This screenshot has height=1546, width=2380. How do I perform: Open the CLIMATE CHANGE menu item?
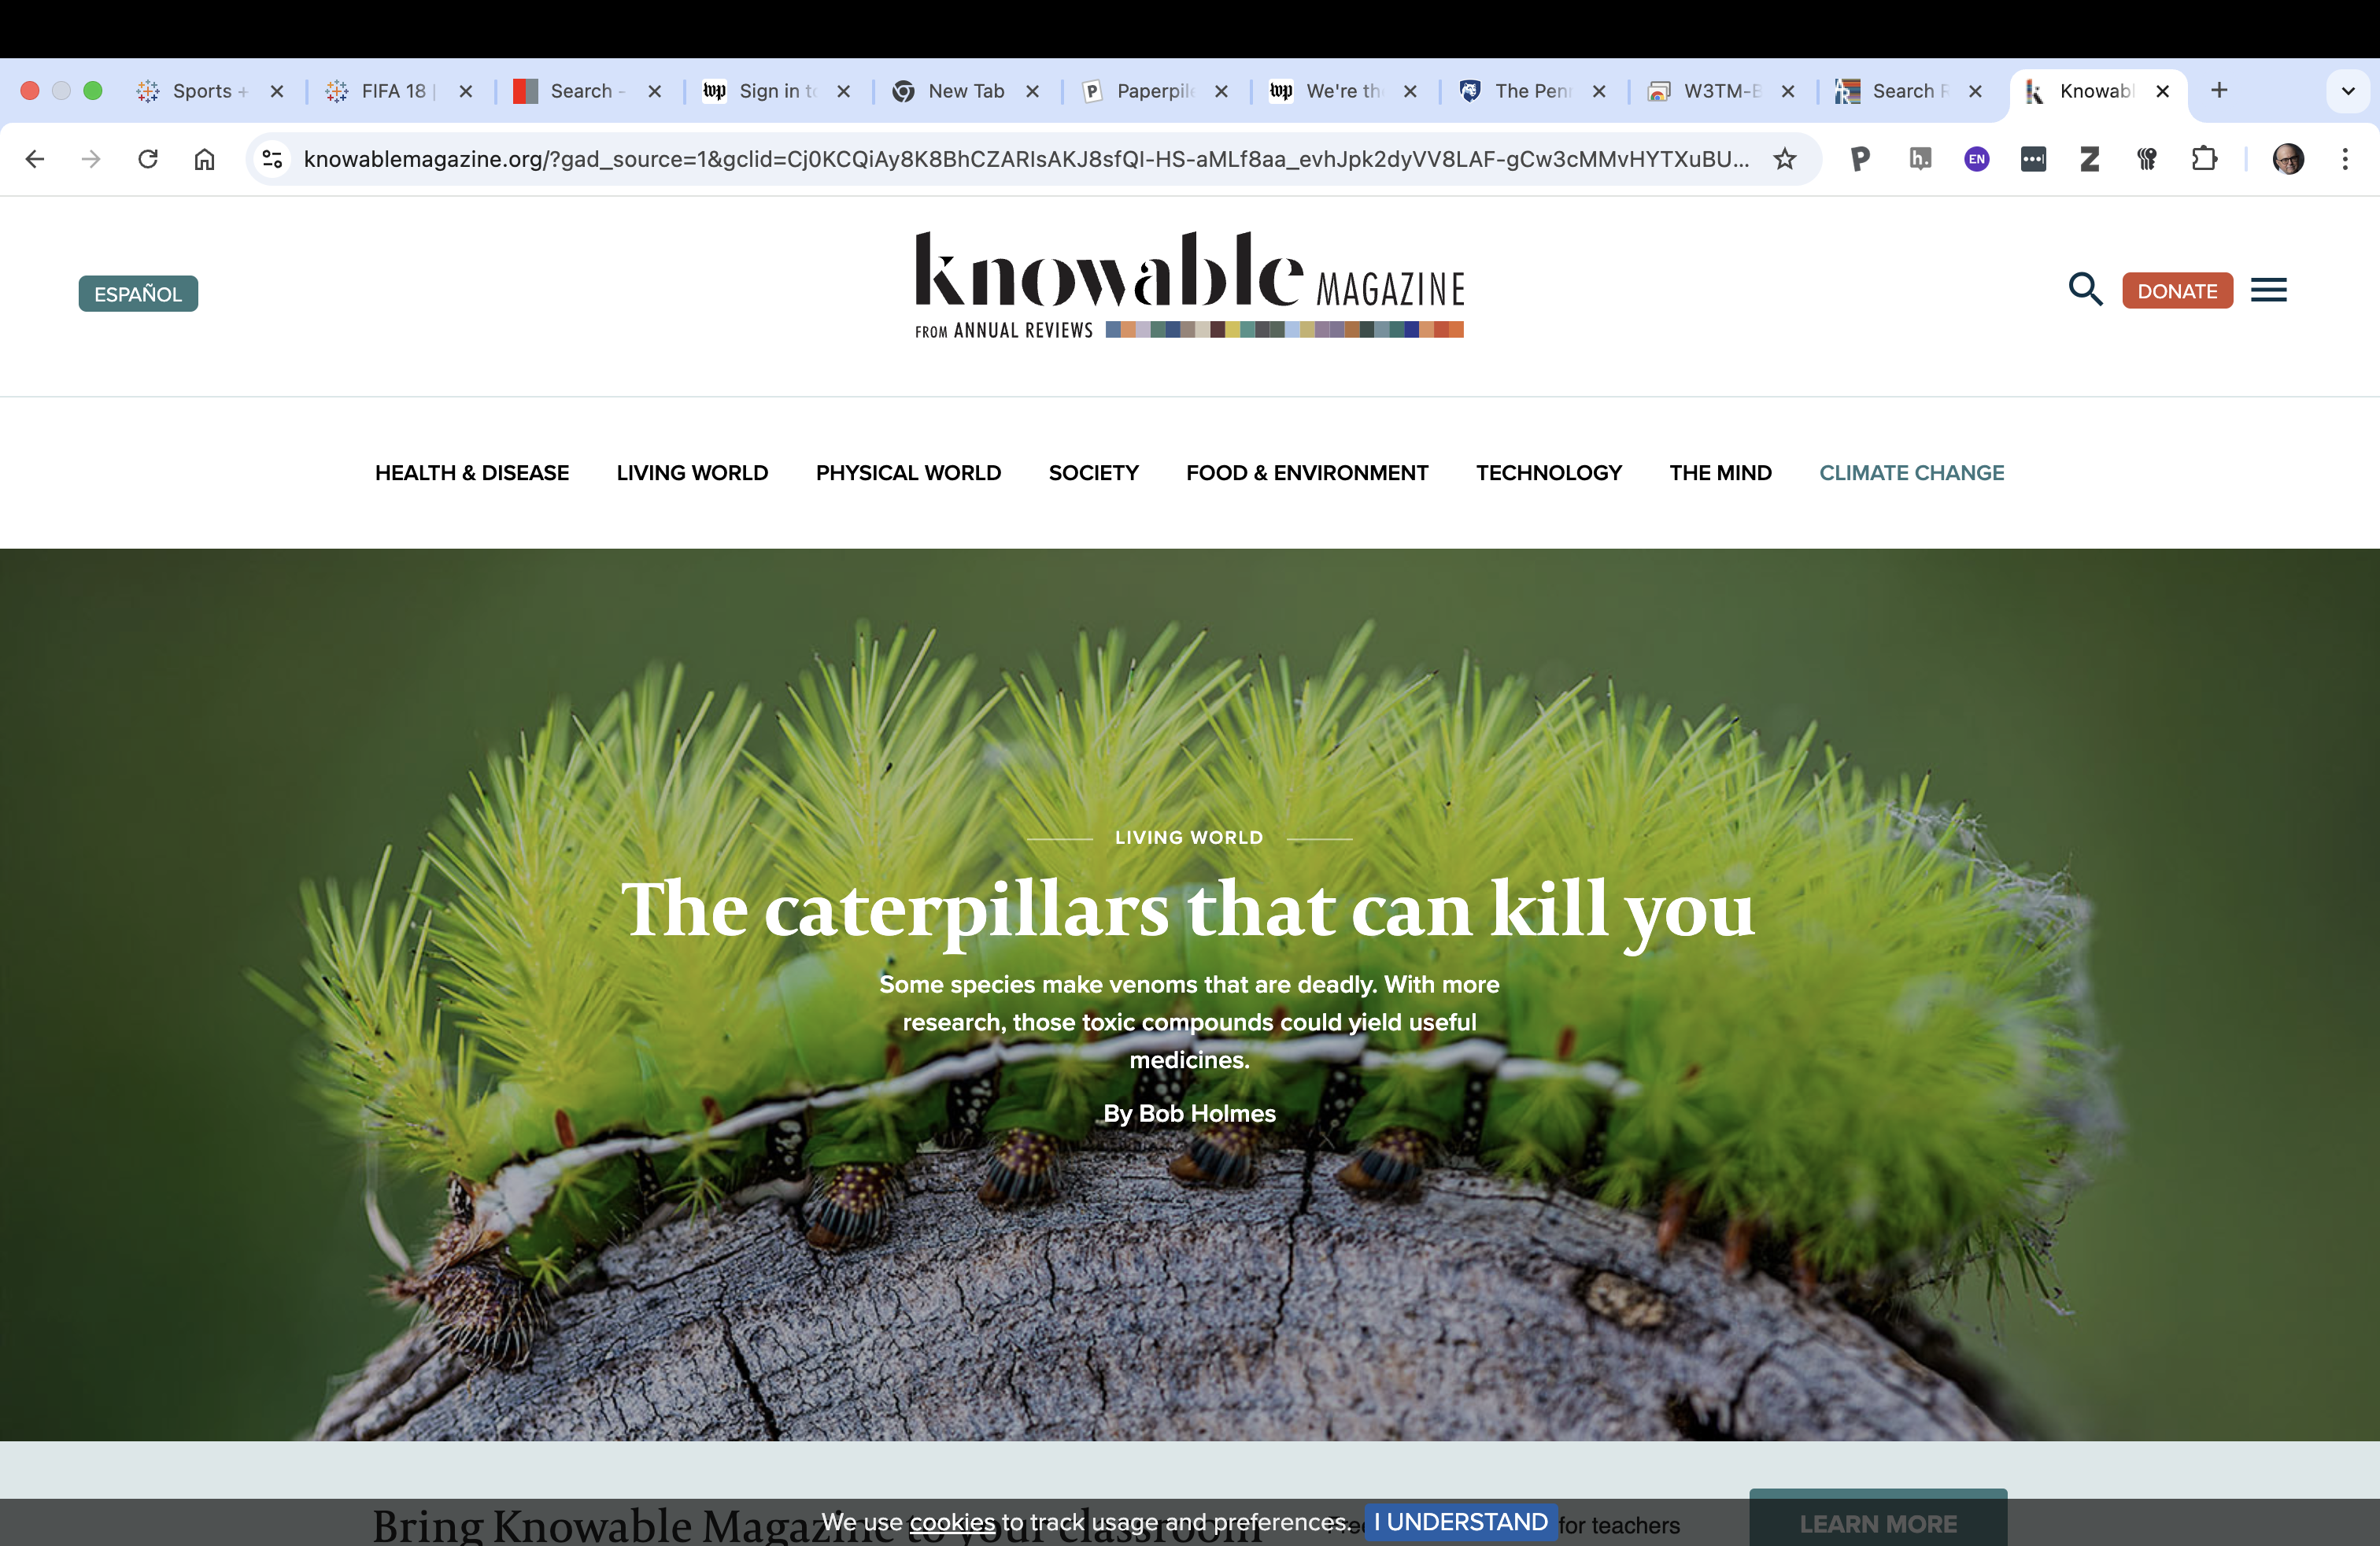coord(1911,473)
